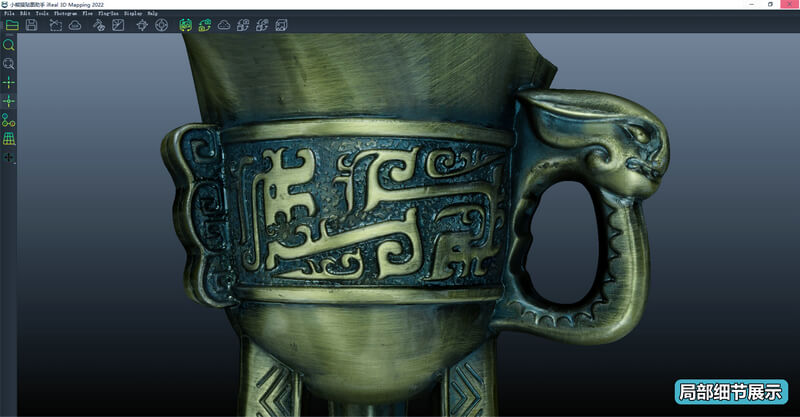Click the circular target icon in toolbar

point(161,25)
